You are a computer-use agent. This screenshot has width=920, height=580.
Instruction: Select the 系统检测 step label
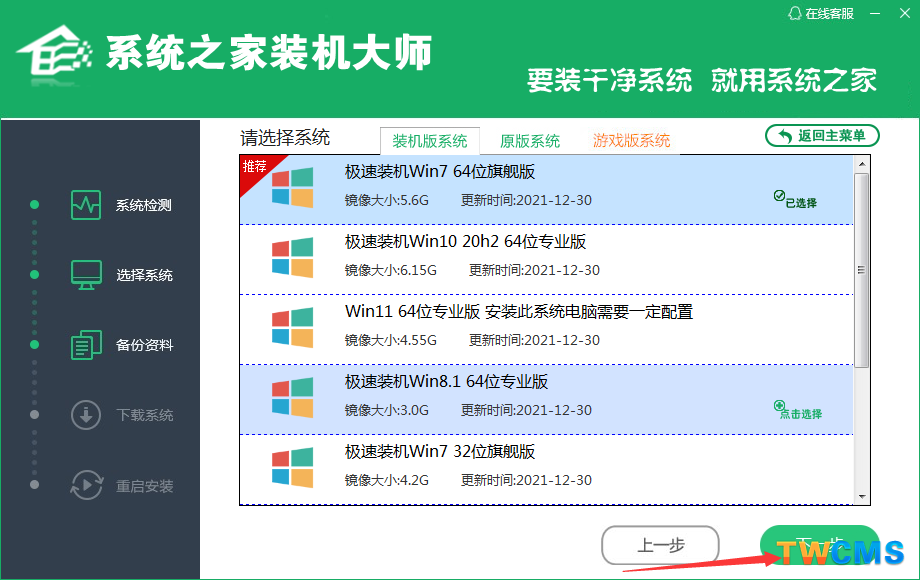(x=144, y=205)
